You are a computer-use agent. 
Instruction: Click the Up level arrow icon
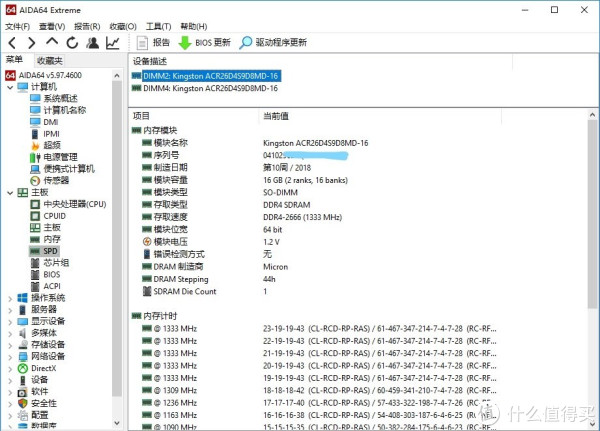pos(51,43)
